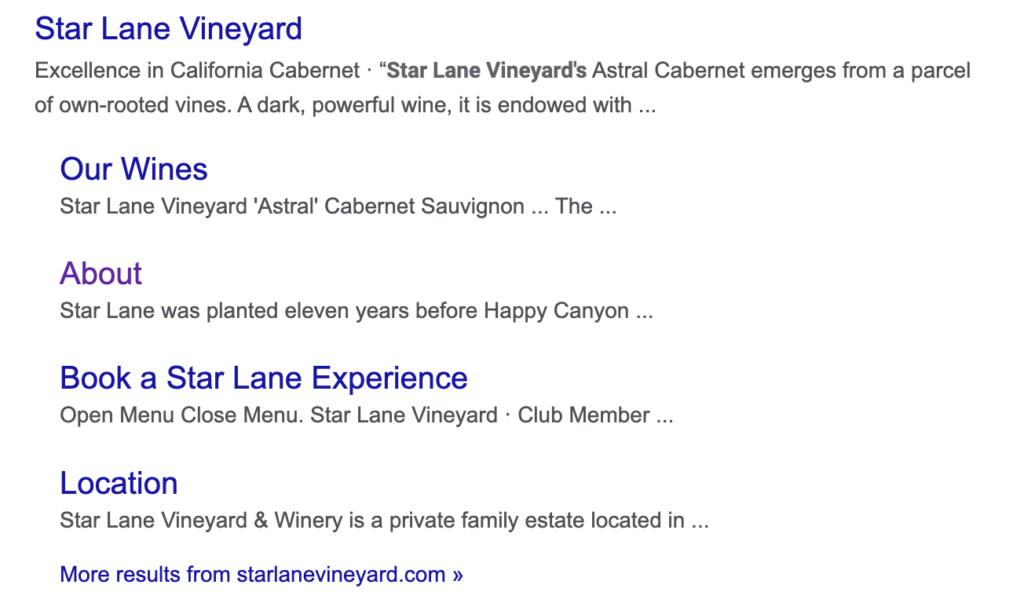Click bold Star Lane Vineyard's text in snippet
This screenshot has height=614, width=1024.
point(487,71)
